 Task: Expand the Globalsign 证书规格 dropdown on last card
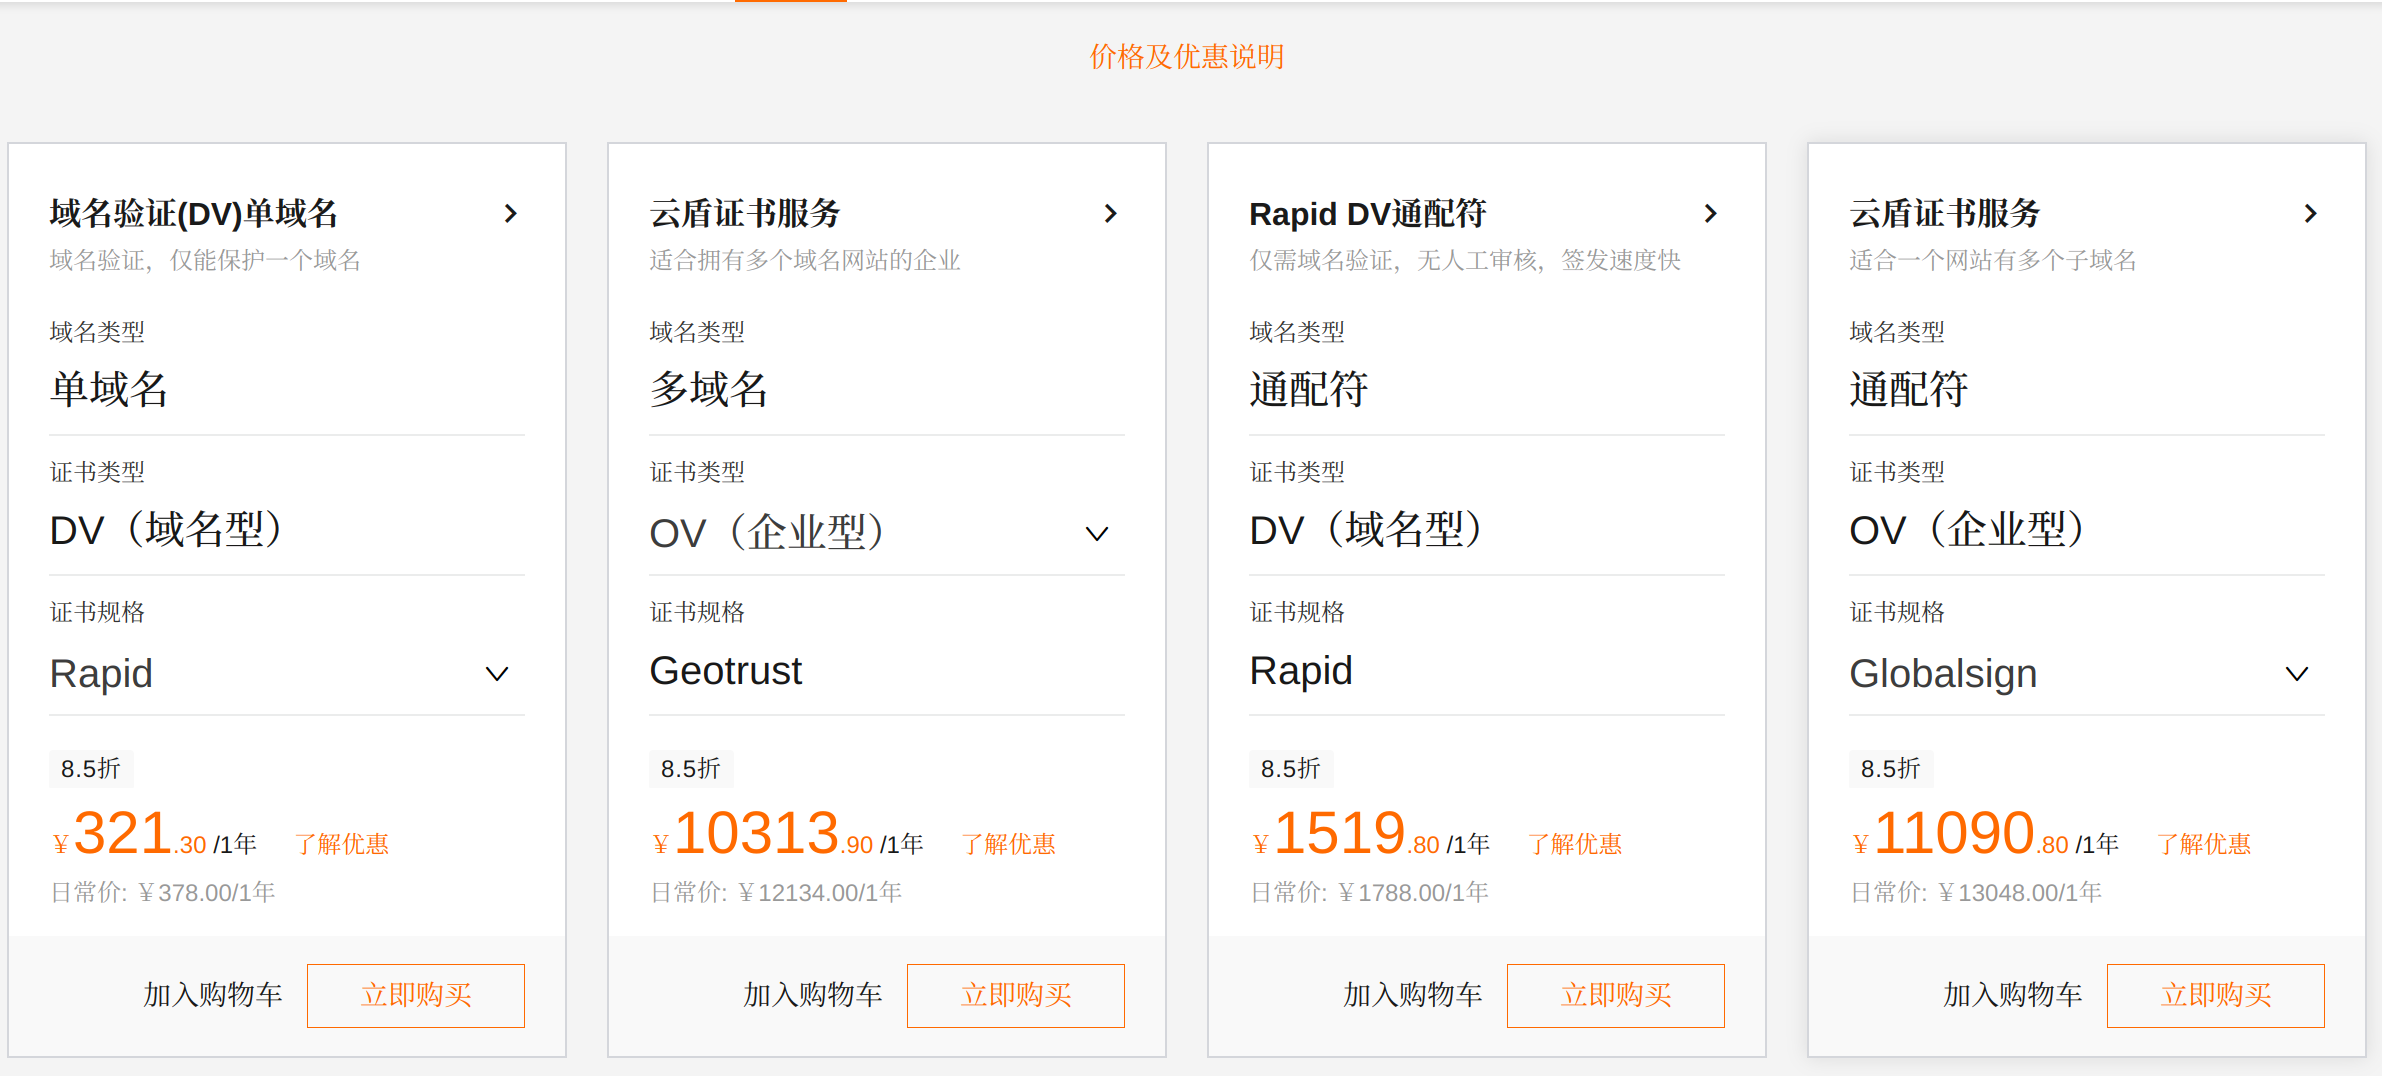2297,674
